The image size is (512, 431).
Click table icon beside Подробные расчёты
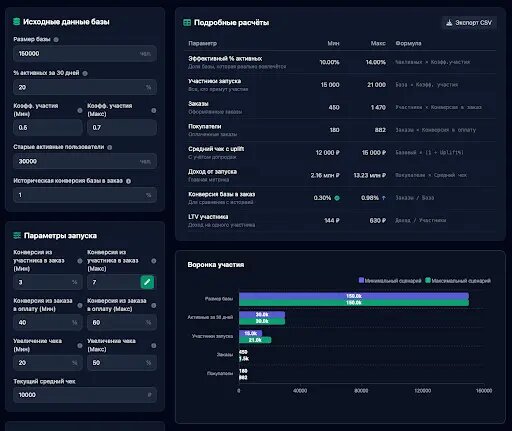click(187, 23)
